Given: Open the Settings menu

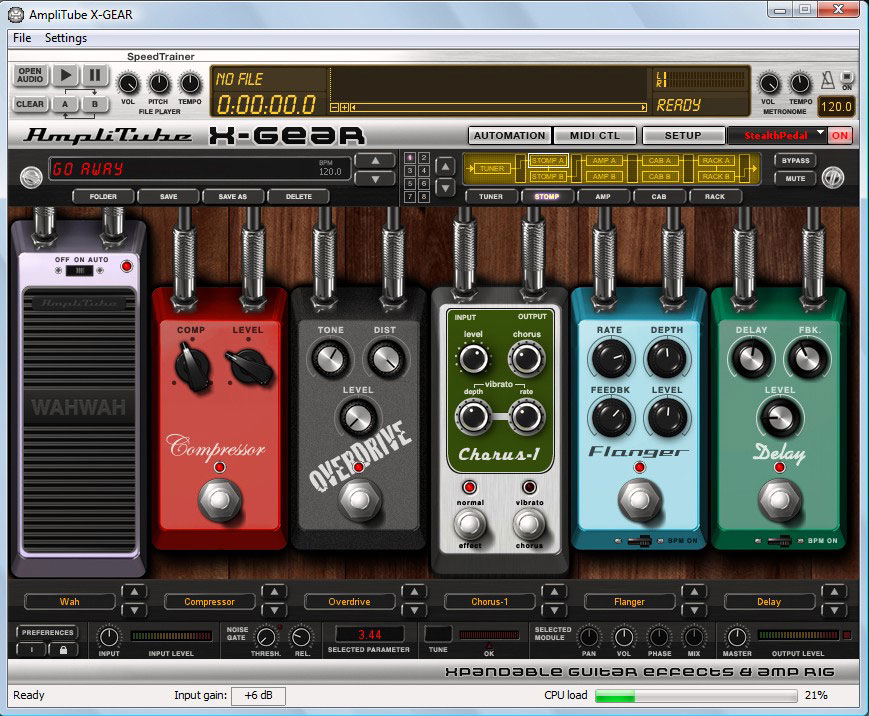Looking at the screenshot, I should click(66, 38).
